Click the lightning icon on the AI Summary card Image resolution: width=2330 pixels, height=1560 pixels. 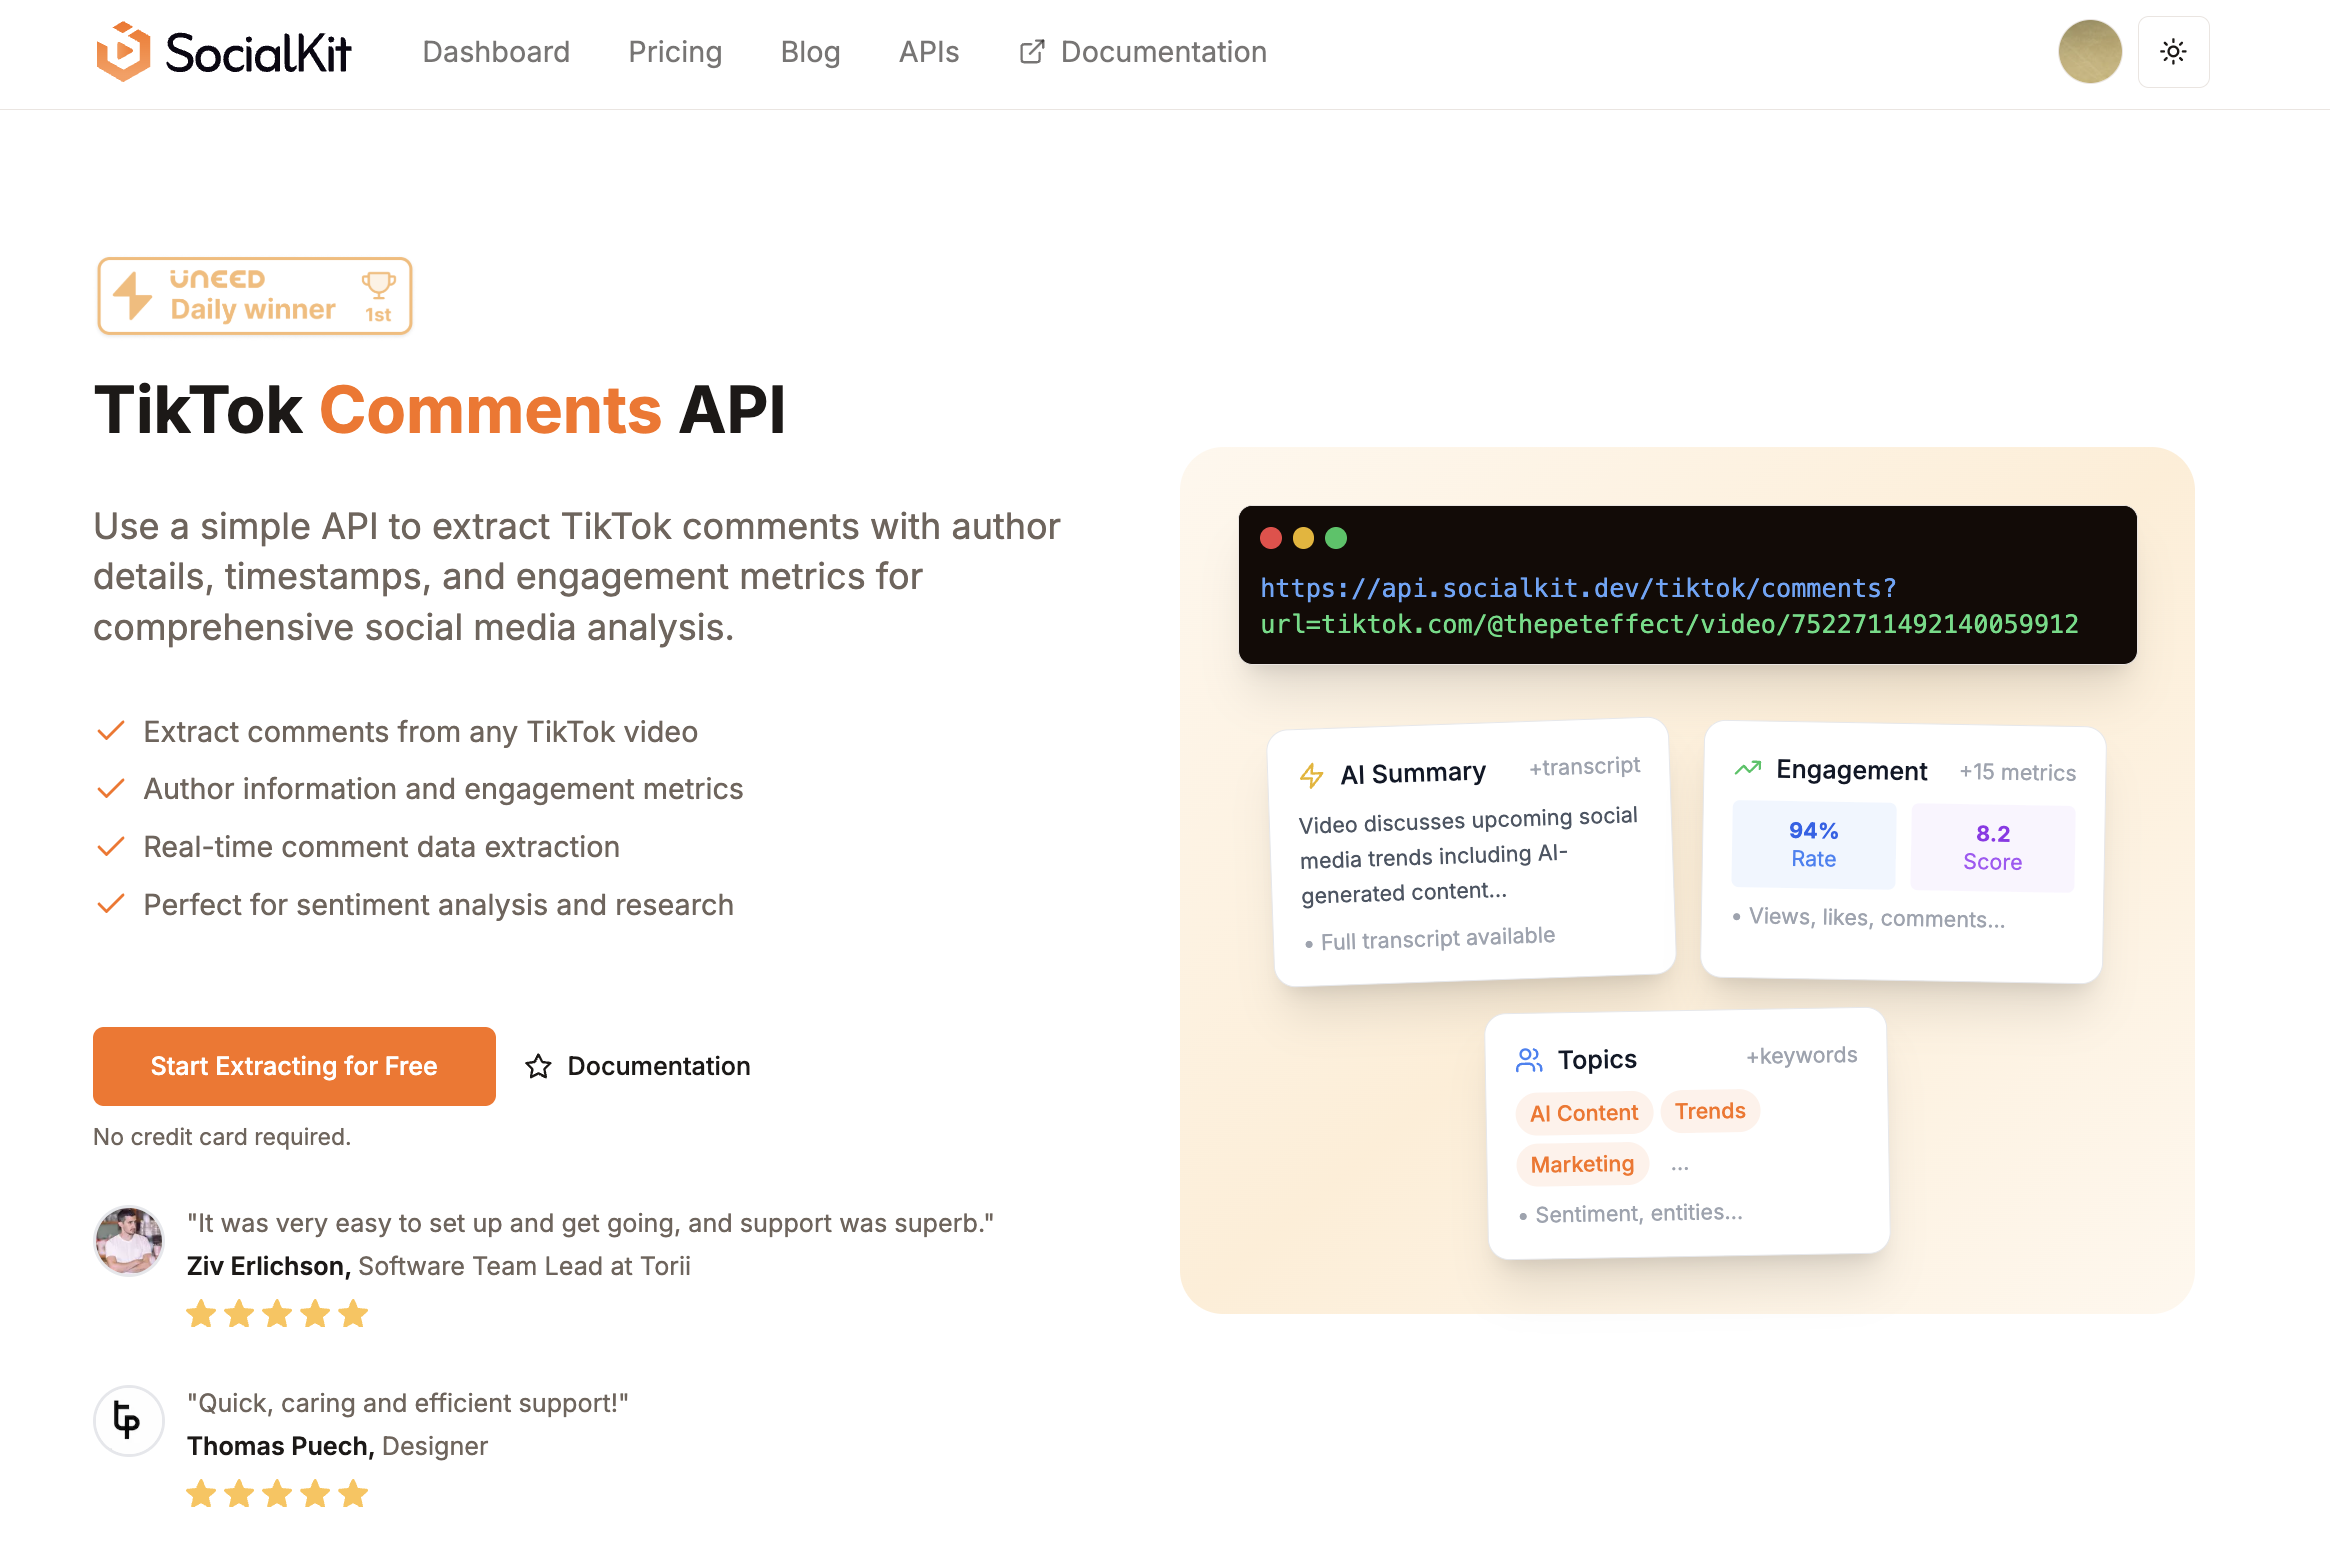coord(1310,773)
